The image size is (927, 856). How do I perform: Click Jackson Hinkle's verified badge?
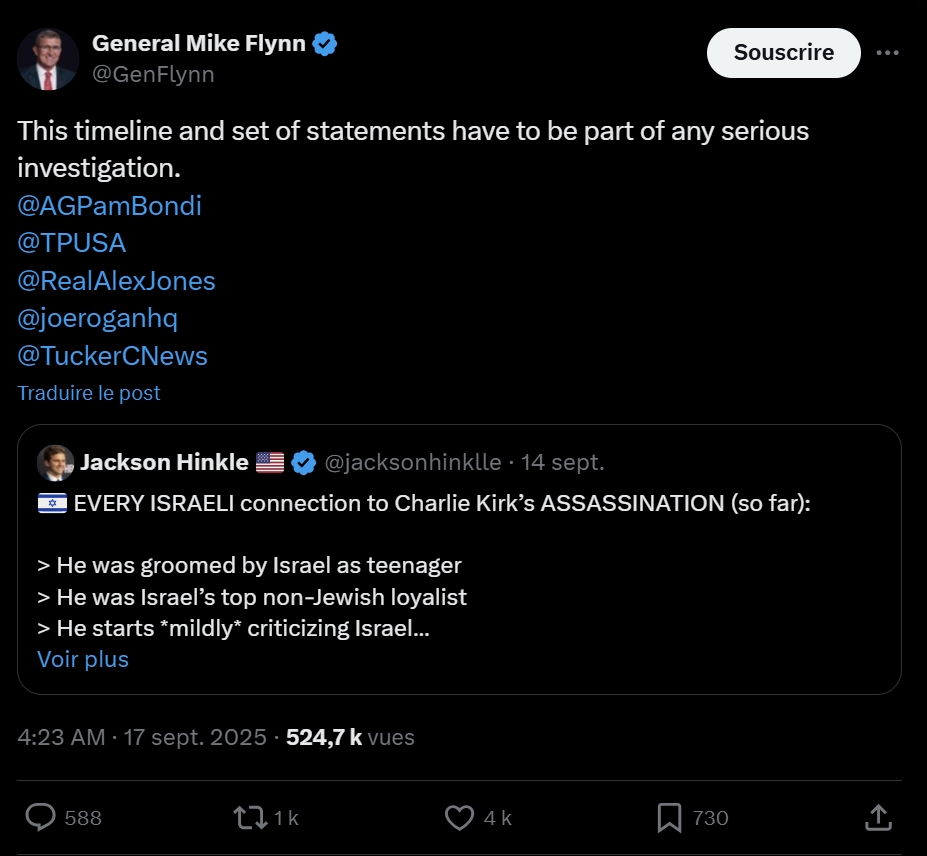(x=304, y=462)
